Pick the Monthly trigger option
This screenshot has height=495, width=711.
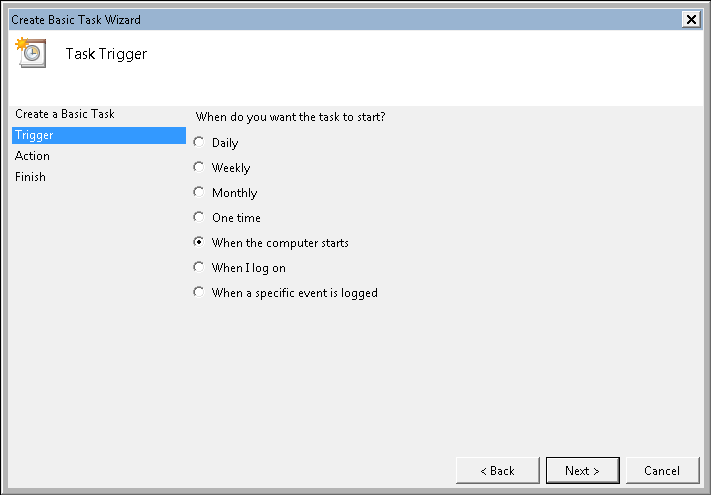click(198, 193)
